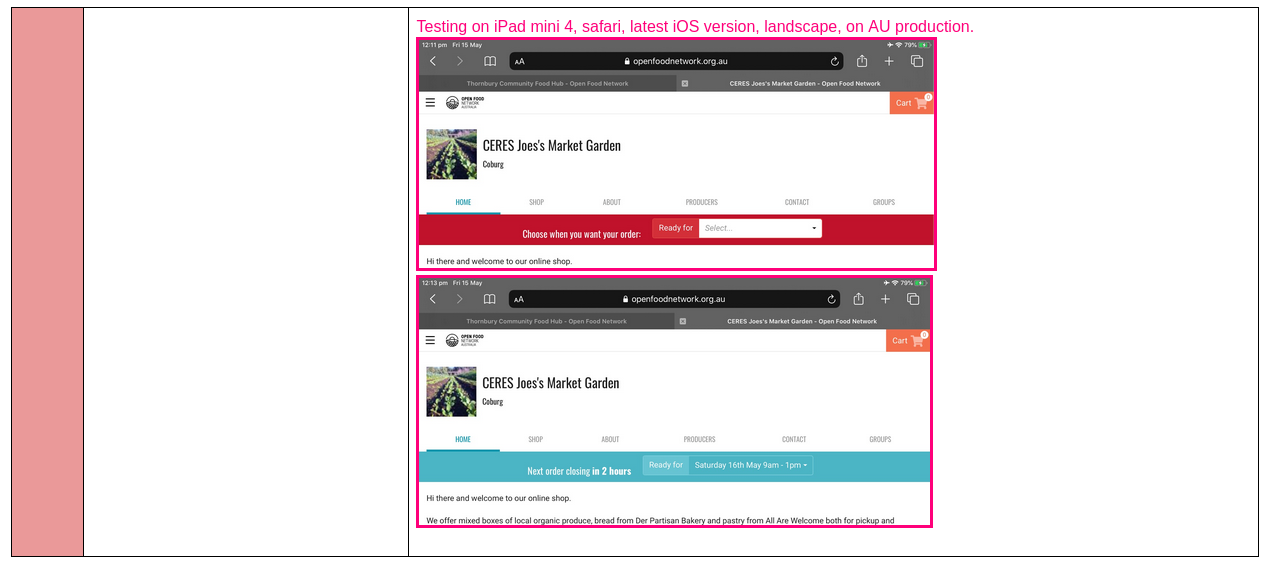This screenshot has height=577, width=1269.
Task: Click '12:11 pm Fri 15 May' status bar time
Action: (x=451, y=45)
